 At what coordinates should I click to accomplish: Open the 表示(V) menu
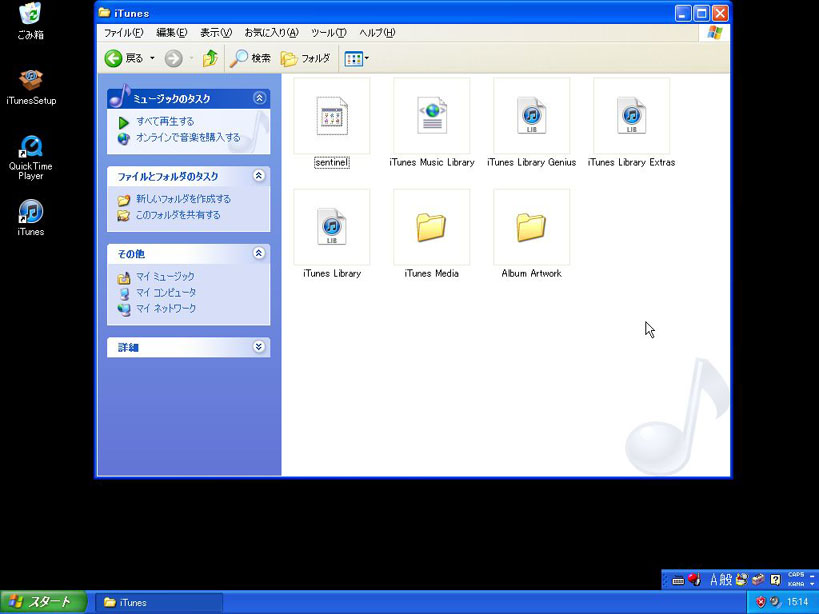tap(216, 33)
